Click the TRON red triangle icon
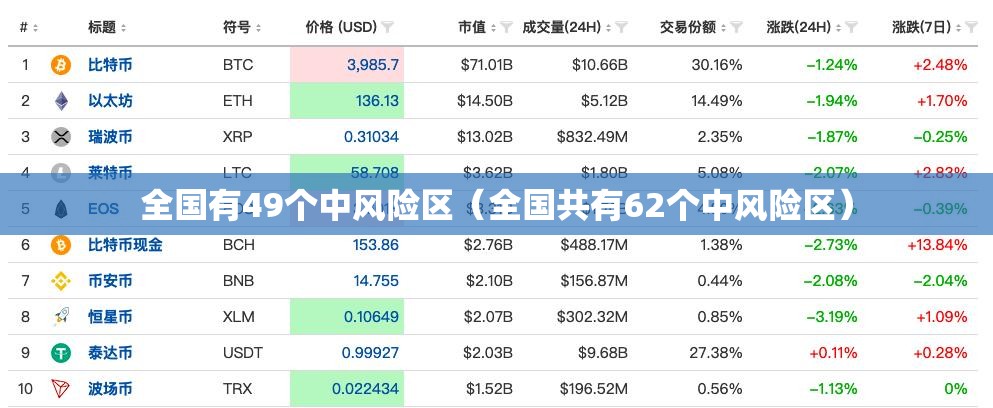The image size is (993, 408). pyautogui.click(x=61, y=388)
